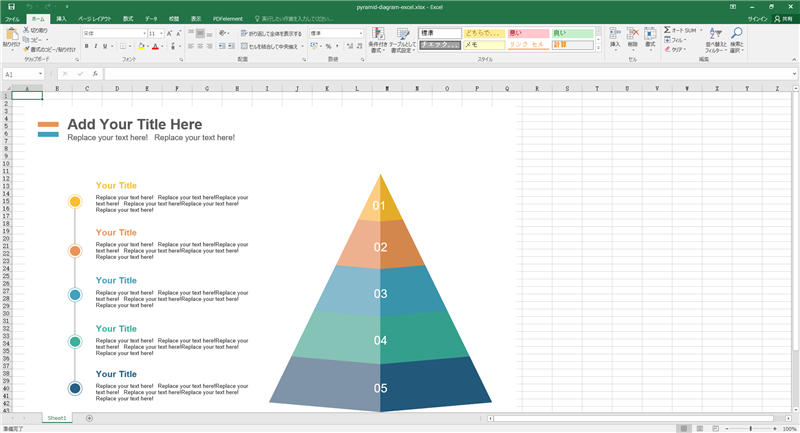
Task: Expand the font size dropdown
Action: coord(162,33)
